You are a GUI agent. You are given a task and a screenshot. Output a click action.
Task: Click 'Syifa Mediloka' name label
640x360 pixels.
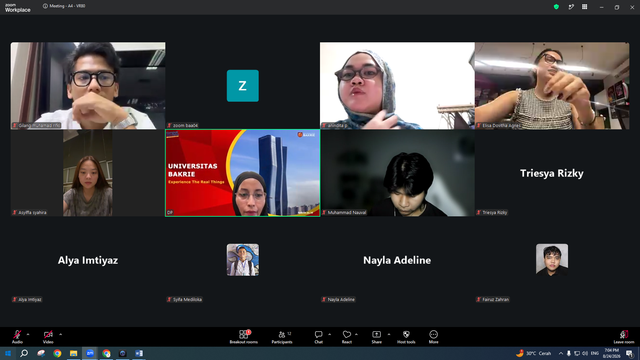tap(184, 300)
